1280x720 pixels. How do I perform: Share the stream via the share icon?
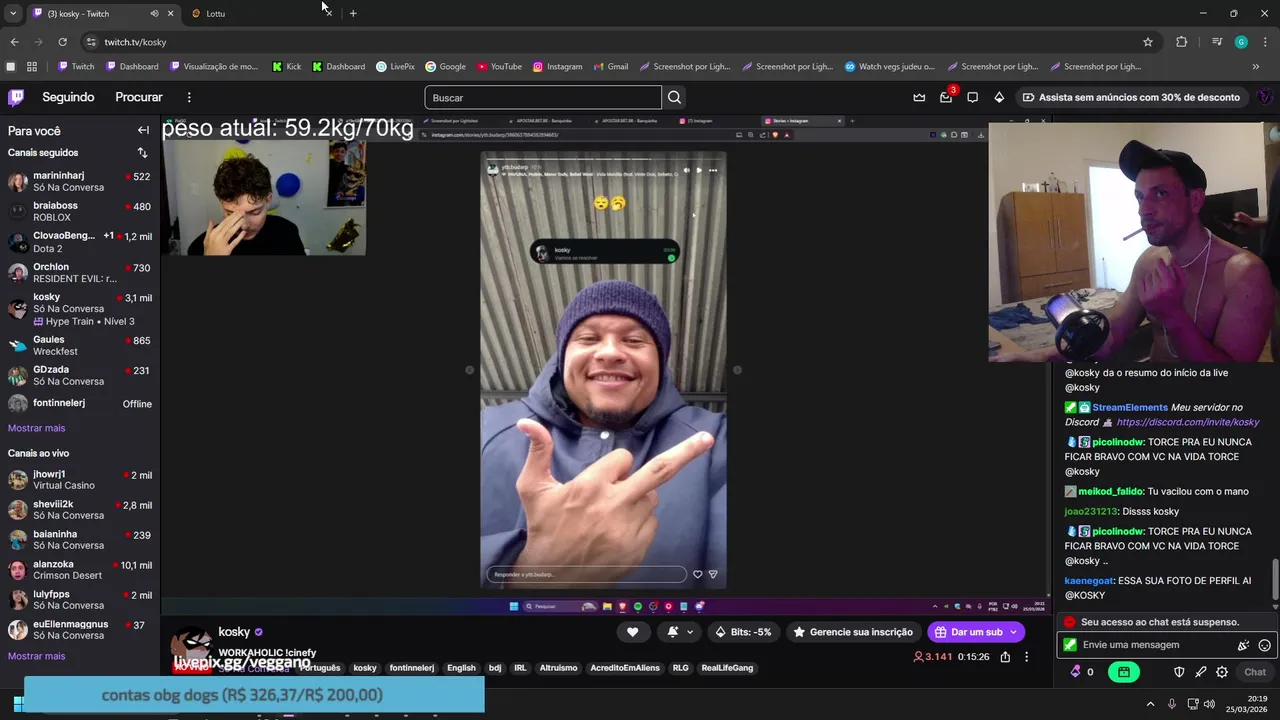pyautogui.click(x=1005, y=657)
